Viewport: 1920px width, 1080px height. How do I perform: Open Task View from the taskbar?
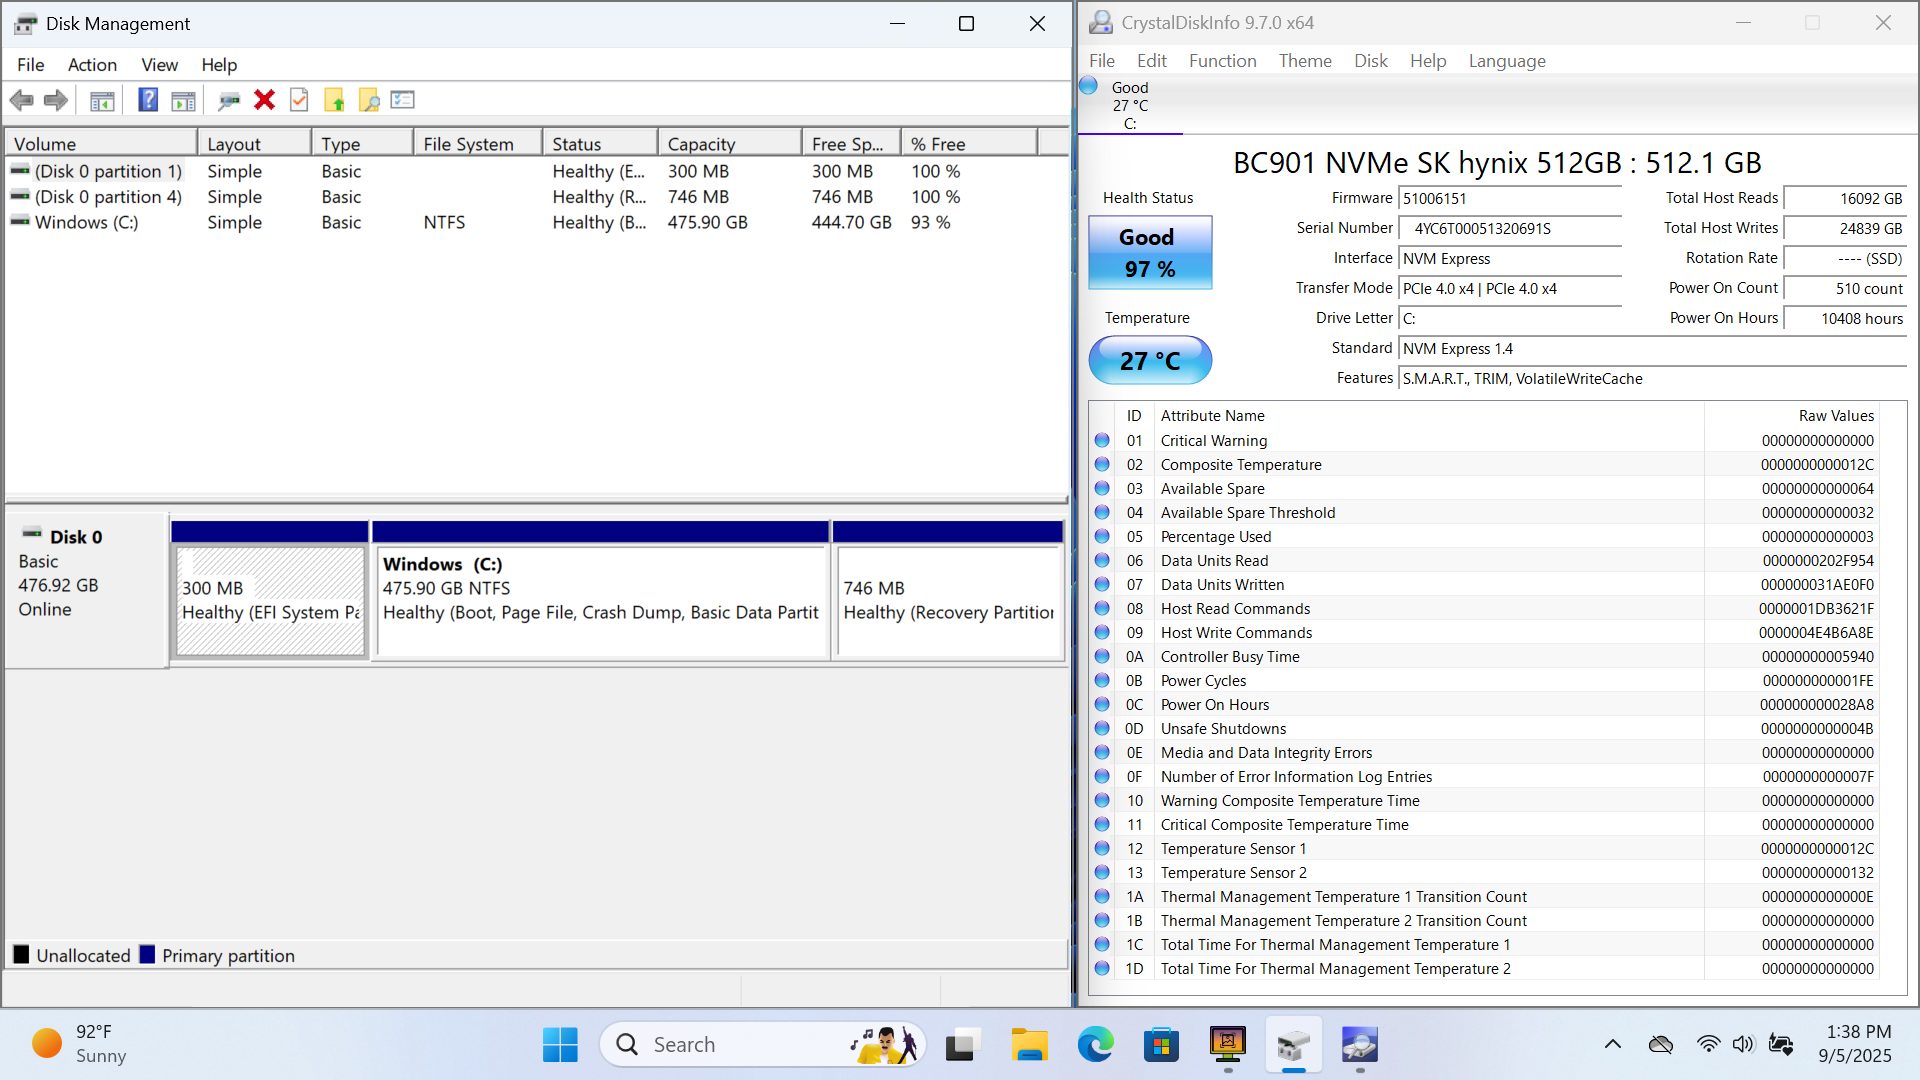coord(961,1045)
